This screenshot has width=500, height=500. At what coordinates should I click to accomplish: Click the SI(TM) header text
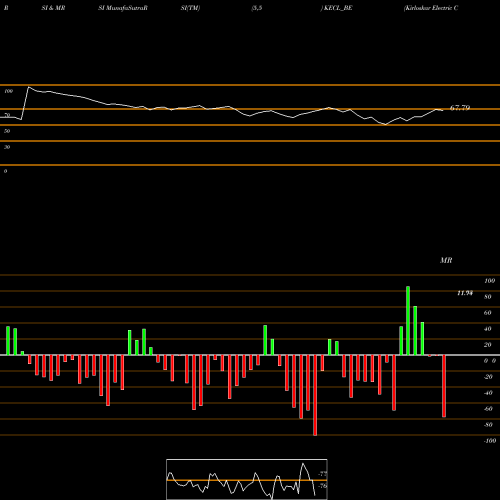click(190, 8)
